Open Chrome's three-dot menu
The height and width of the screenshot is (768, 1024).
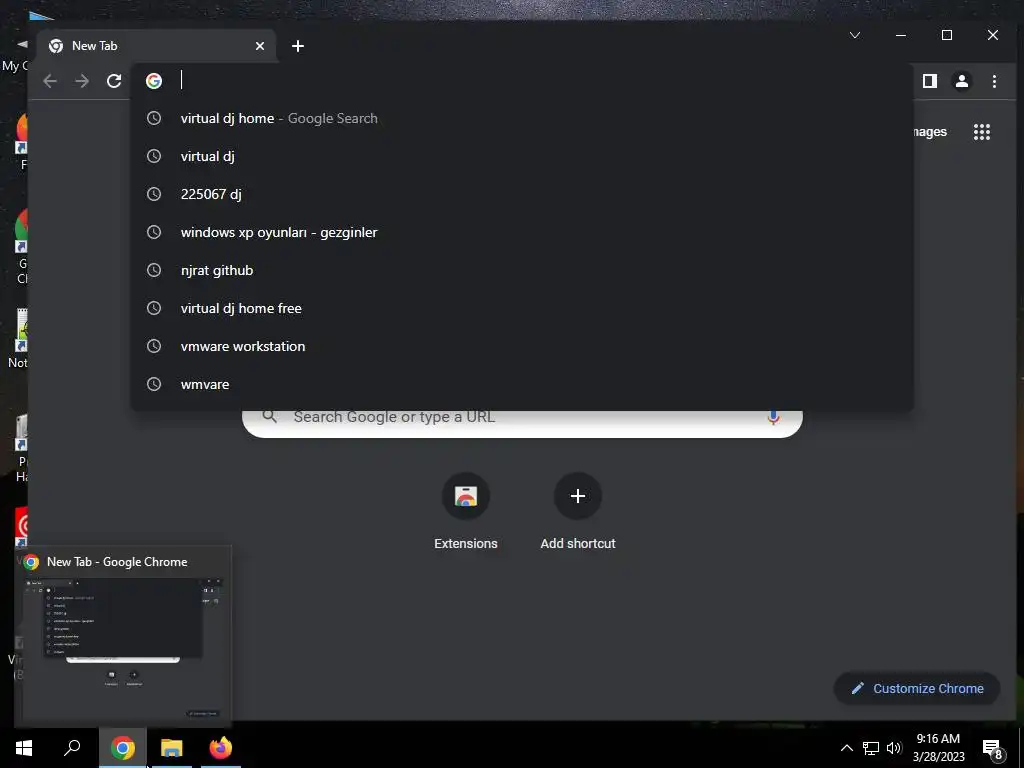(994, 81)
